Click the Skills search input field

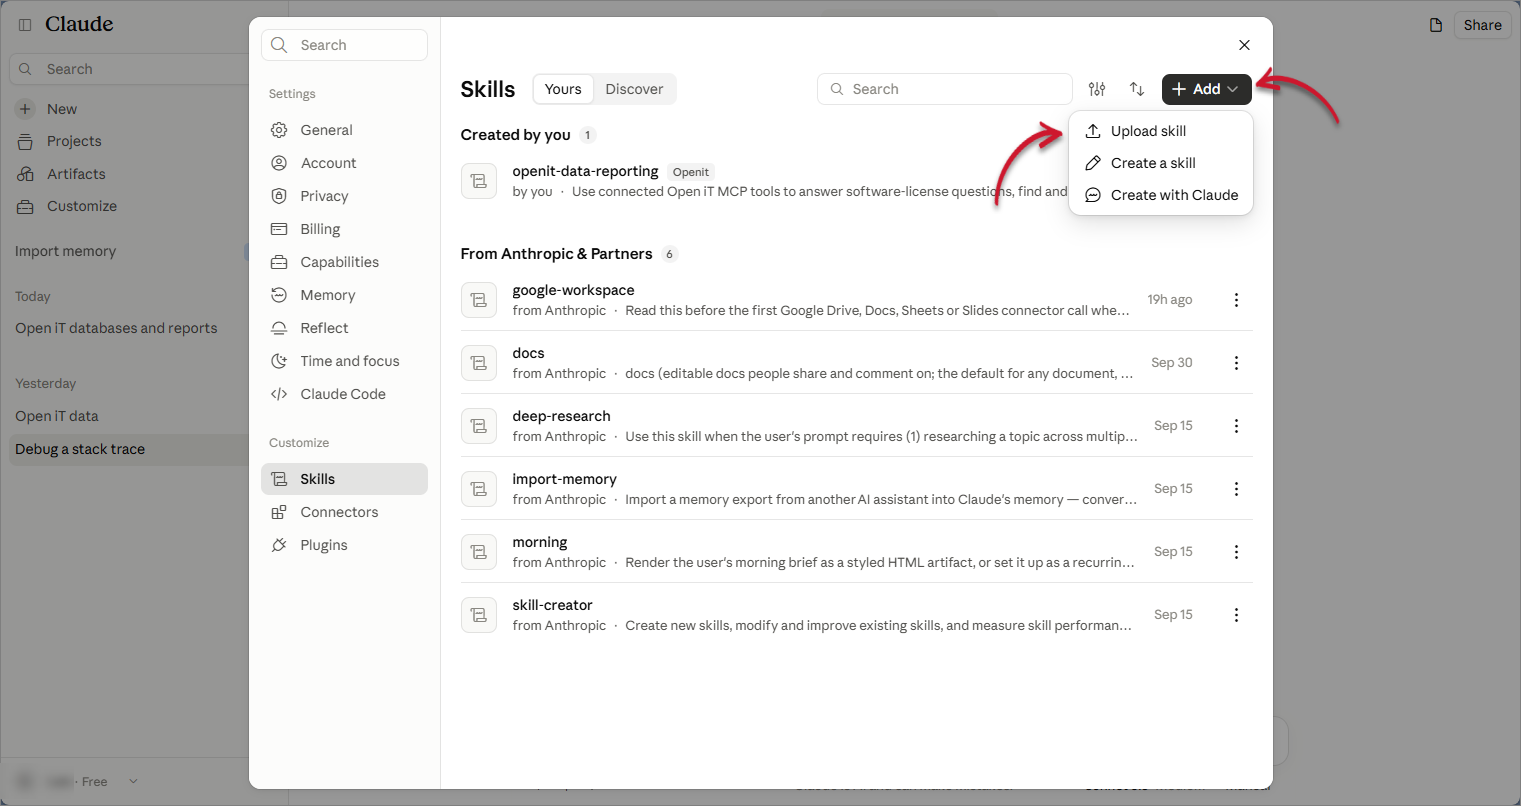945,89
